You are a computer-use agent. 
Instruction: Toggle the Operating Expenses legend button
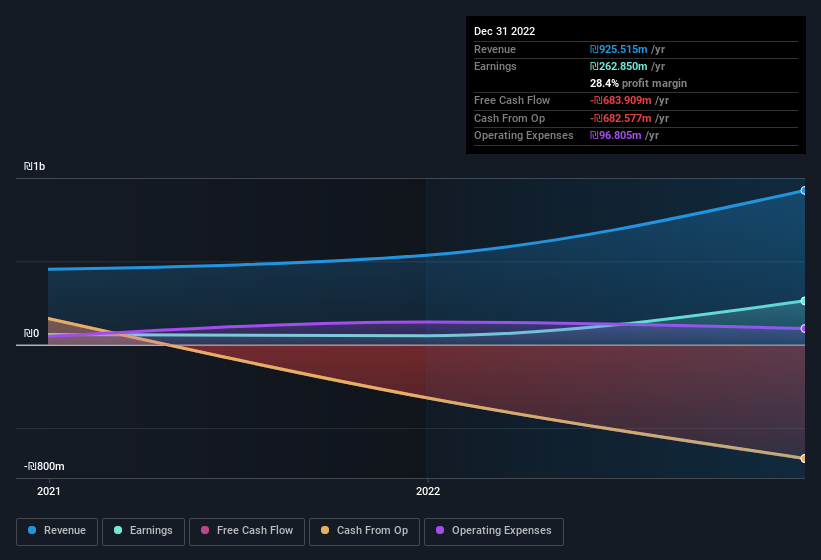[494, 531]
